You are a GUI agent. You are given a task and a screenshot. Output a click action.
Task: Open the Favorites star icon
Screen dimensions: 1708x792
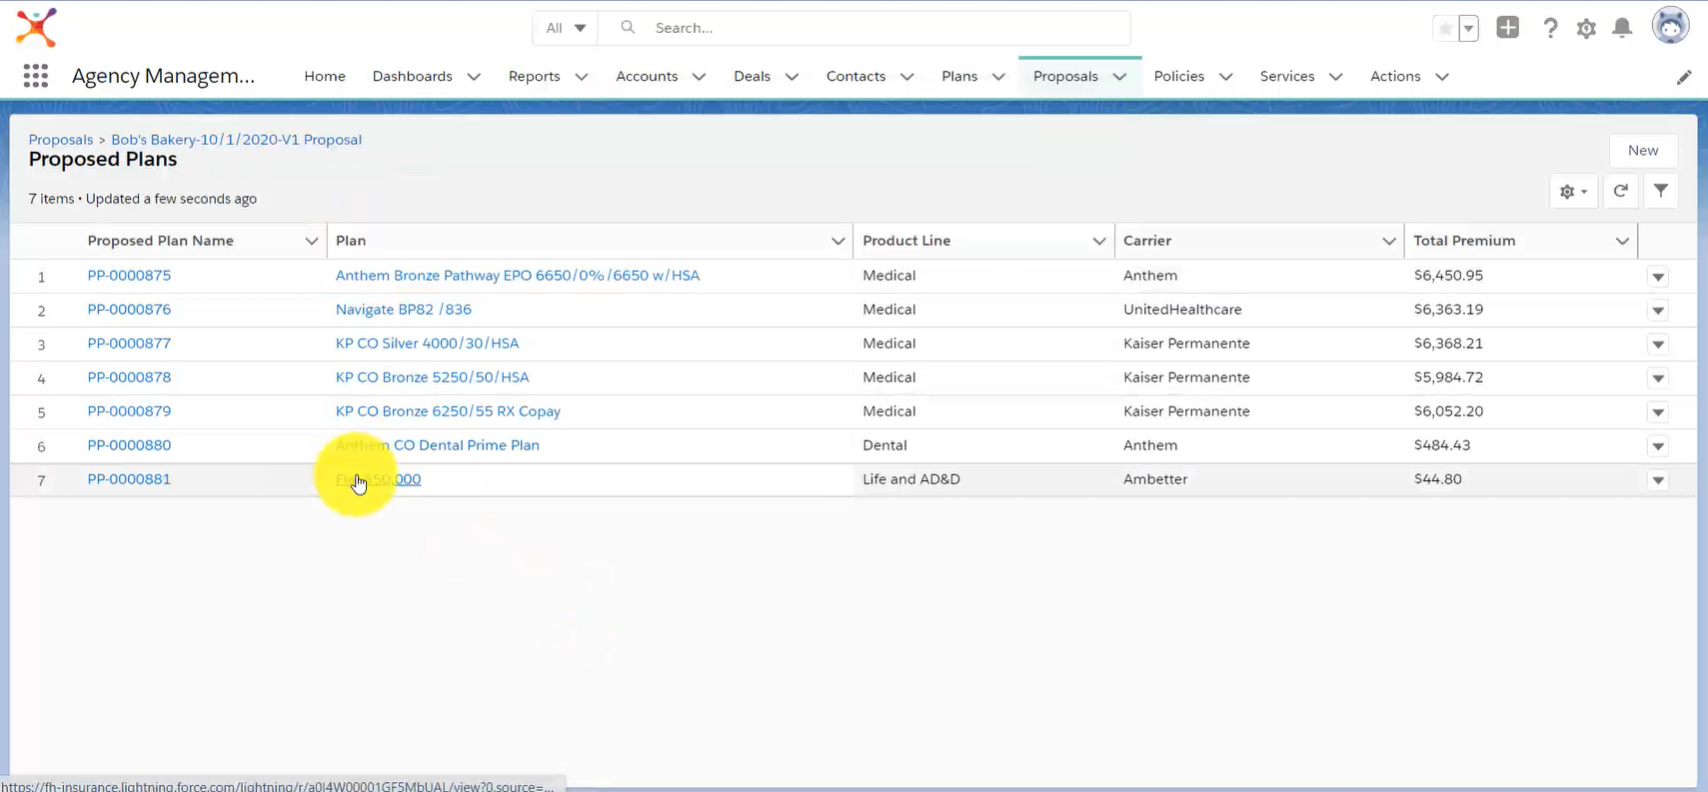pyautogui.click(x=1445, y=28)
